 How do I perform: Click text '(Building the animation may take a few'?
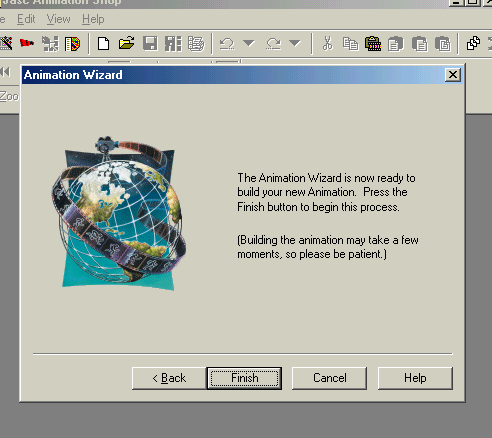[x=328, y=240]
